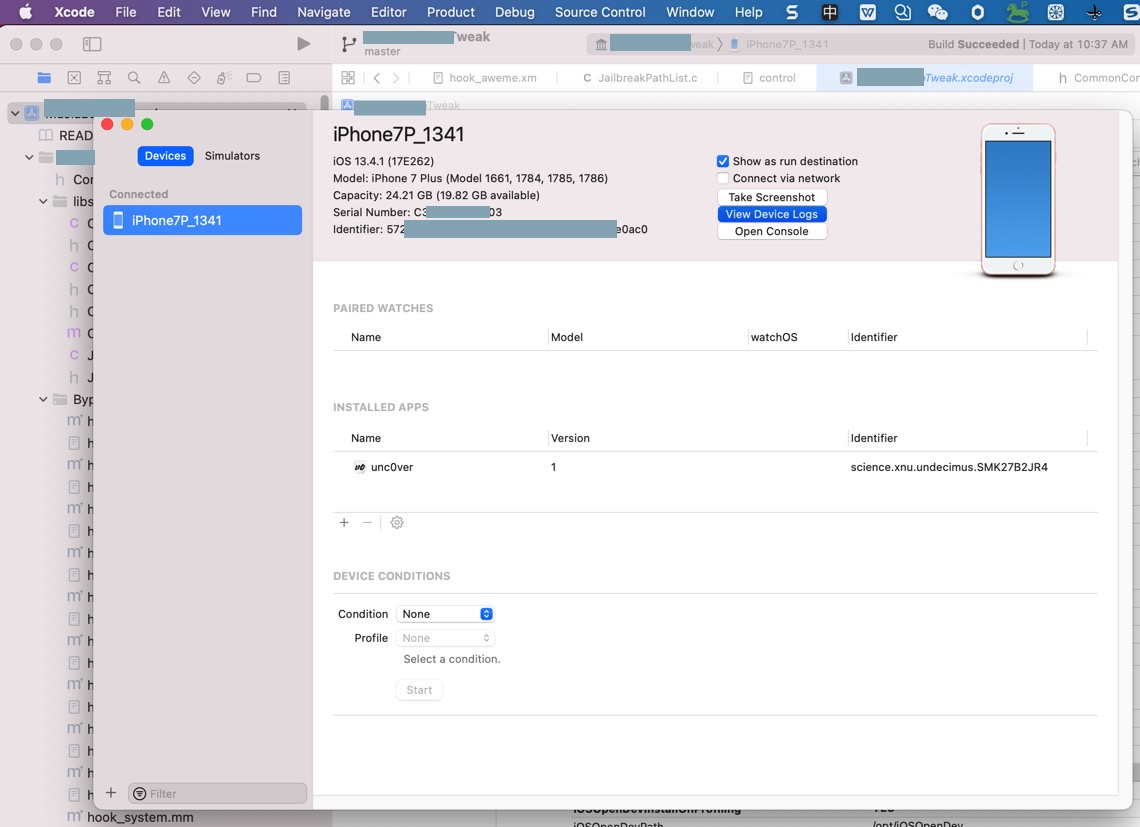Open the Source Control navigator icon
Viewport: 1140px width, 827px height.
(74, 78)
